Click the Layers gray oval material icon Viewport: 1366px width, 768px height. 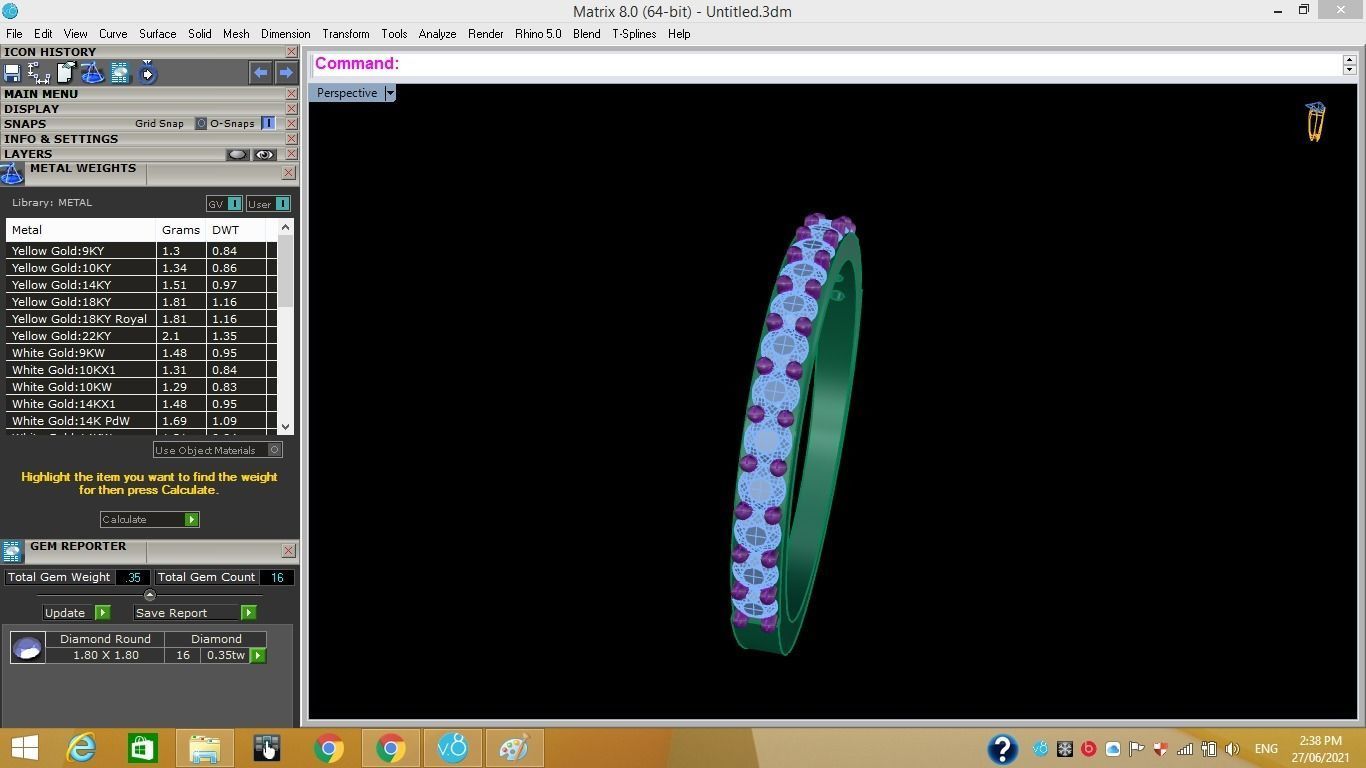pyautogui.click(x=237, y=154)
